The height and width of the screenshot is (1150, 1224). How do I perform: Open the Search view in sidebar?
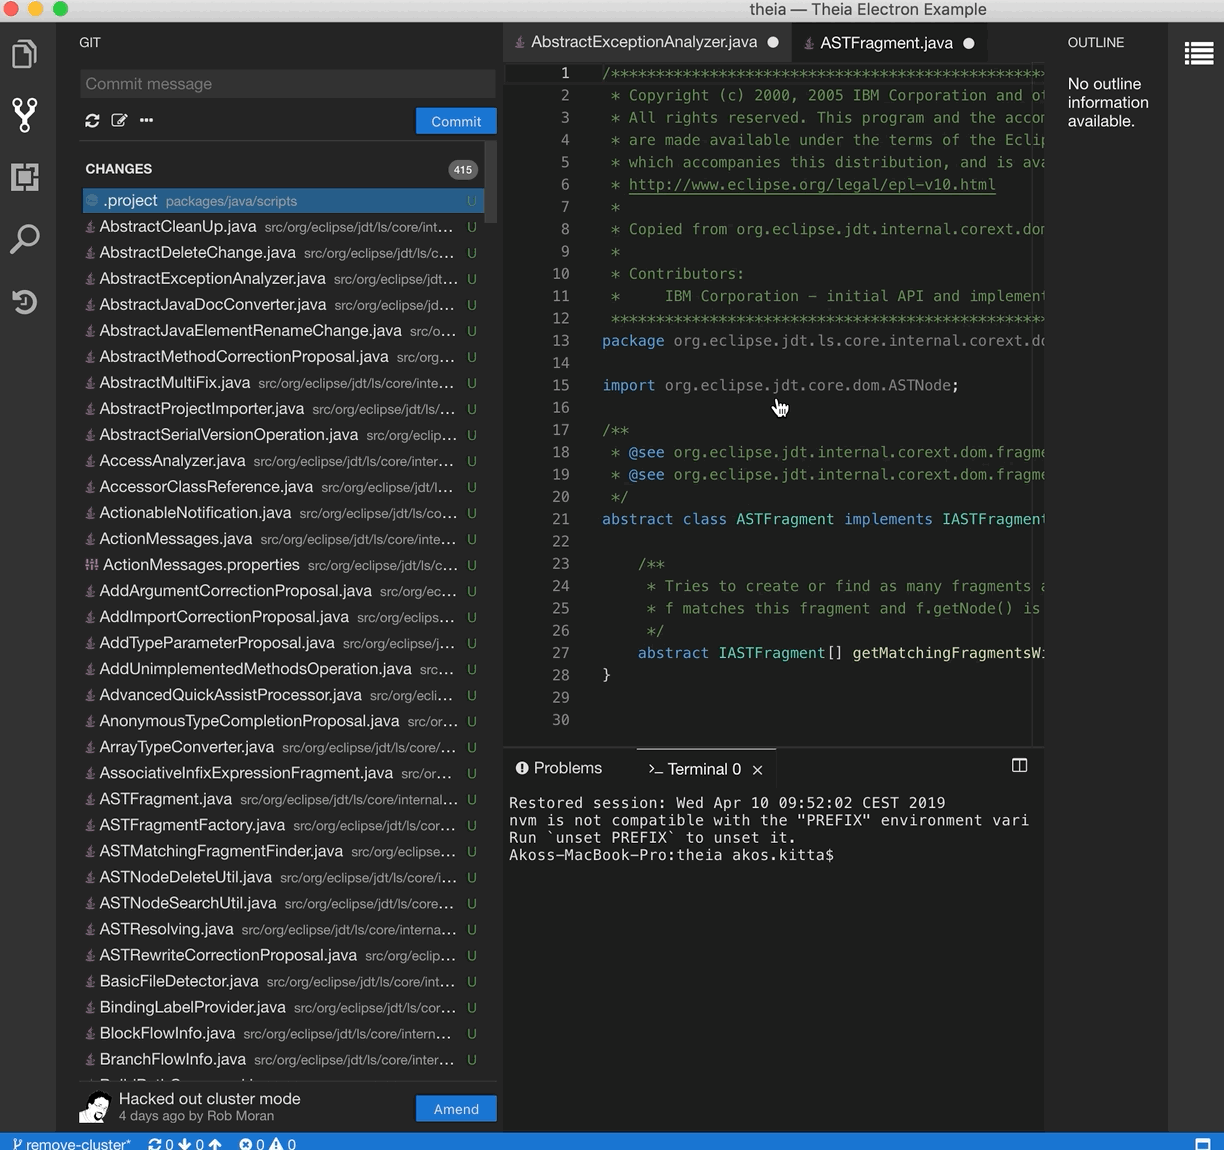tap(25, 239)
